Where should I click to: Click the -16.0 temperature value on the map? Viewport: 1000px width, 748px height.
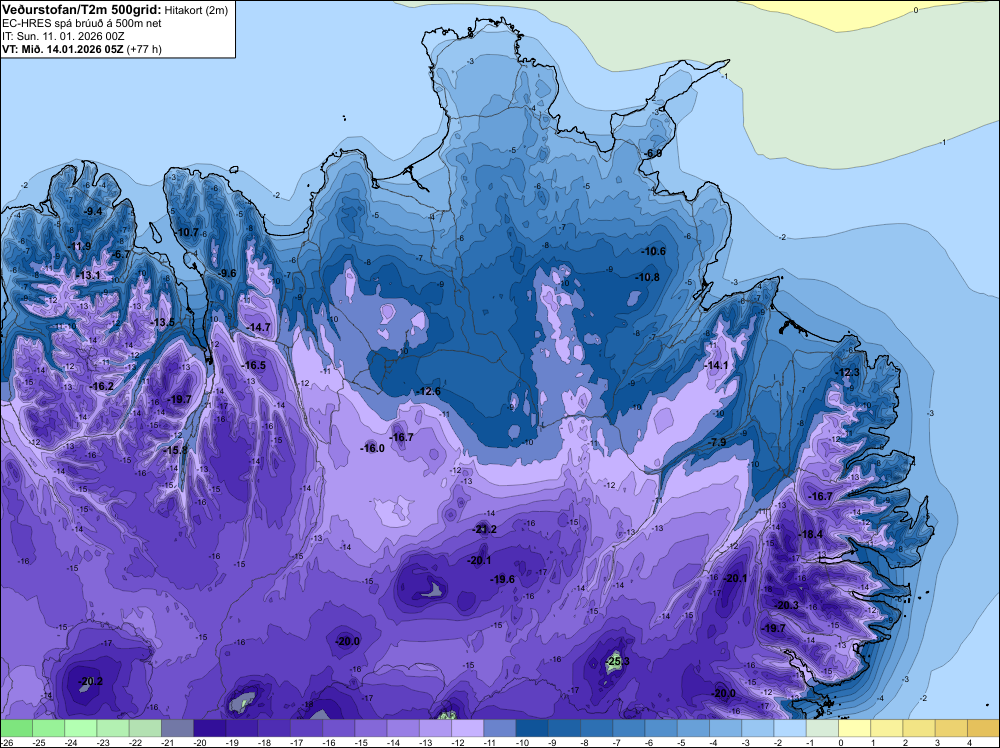click(x=372, y=448)
